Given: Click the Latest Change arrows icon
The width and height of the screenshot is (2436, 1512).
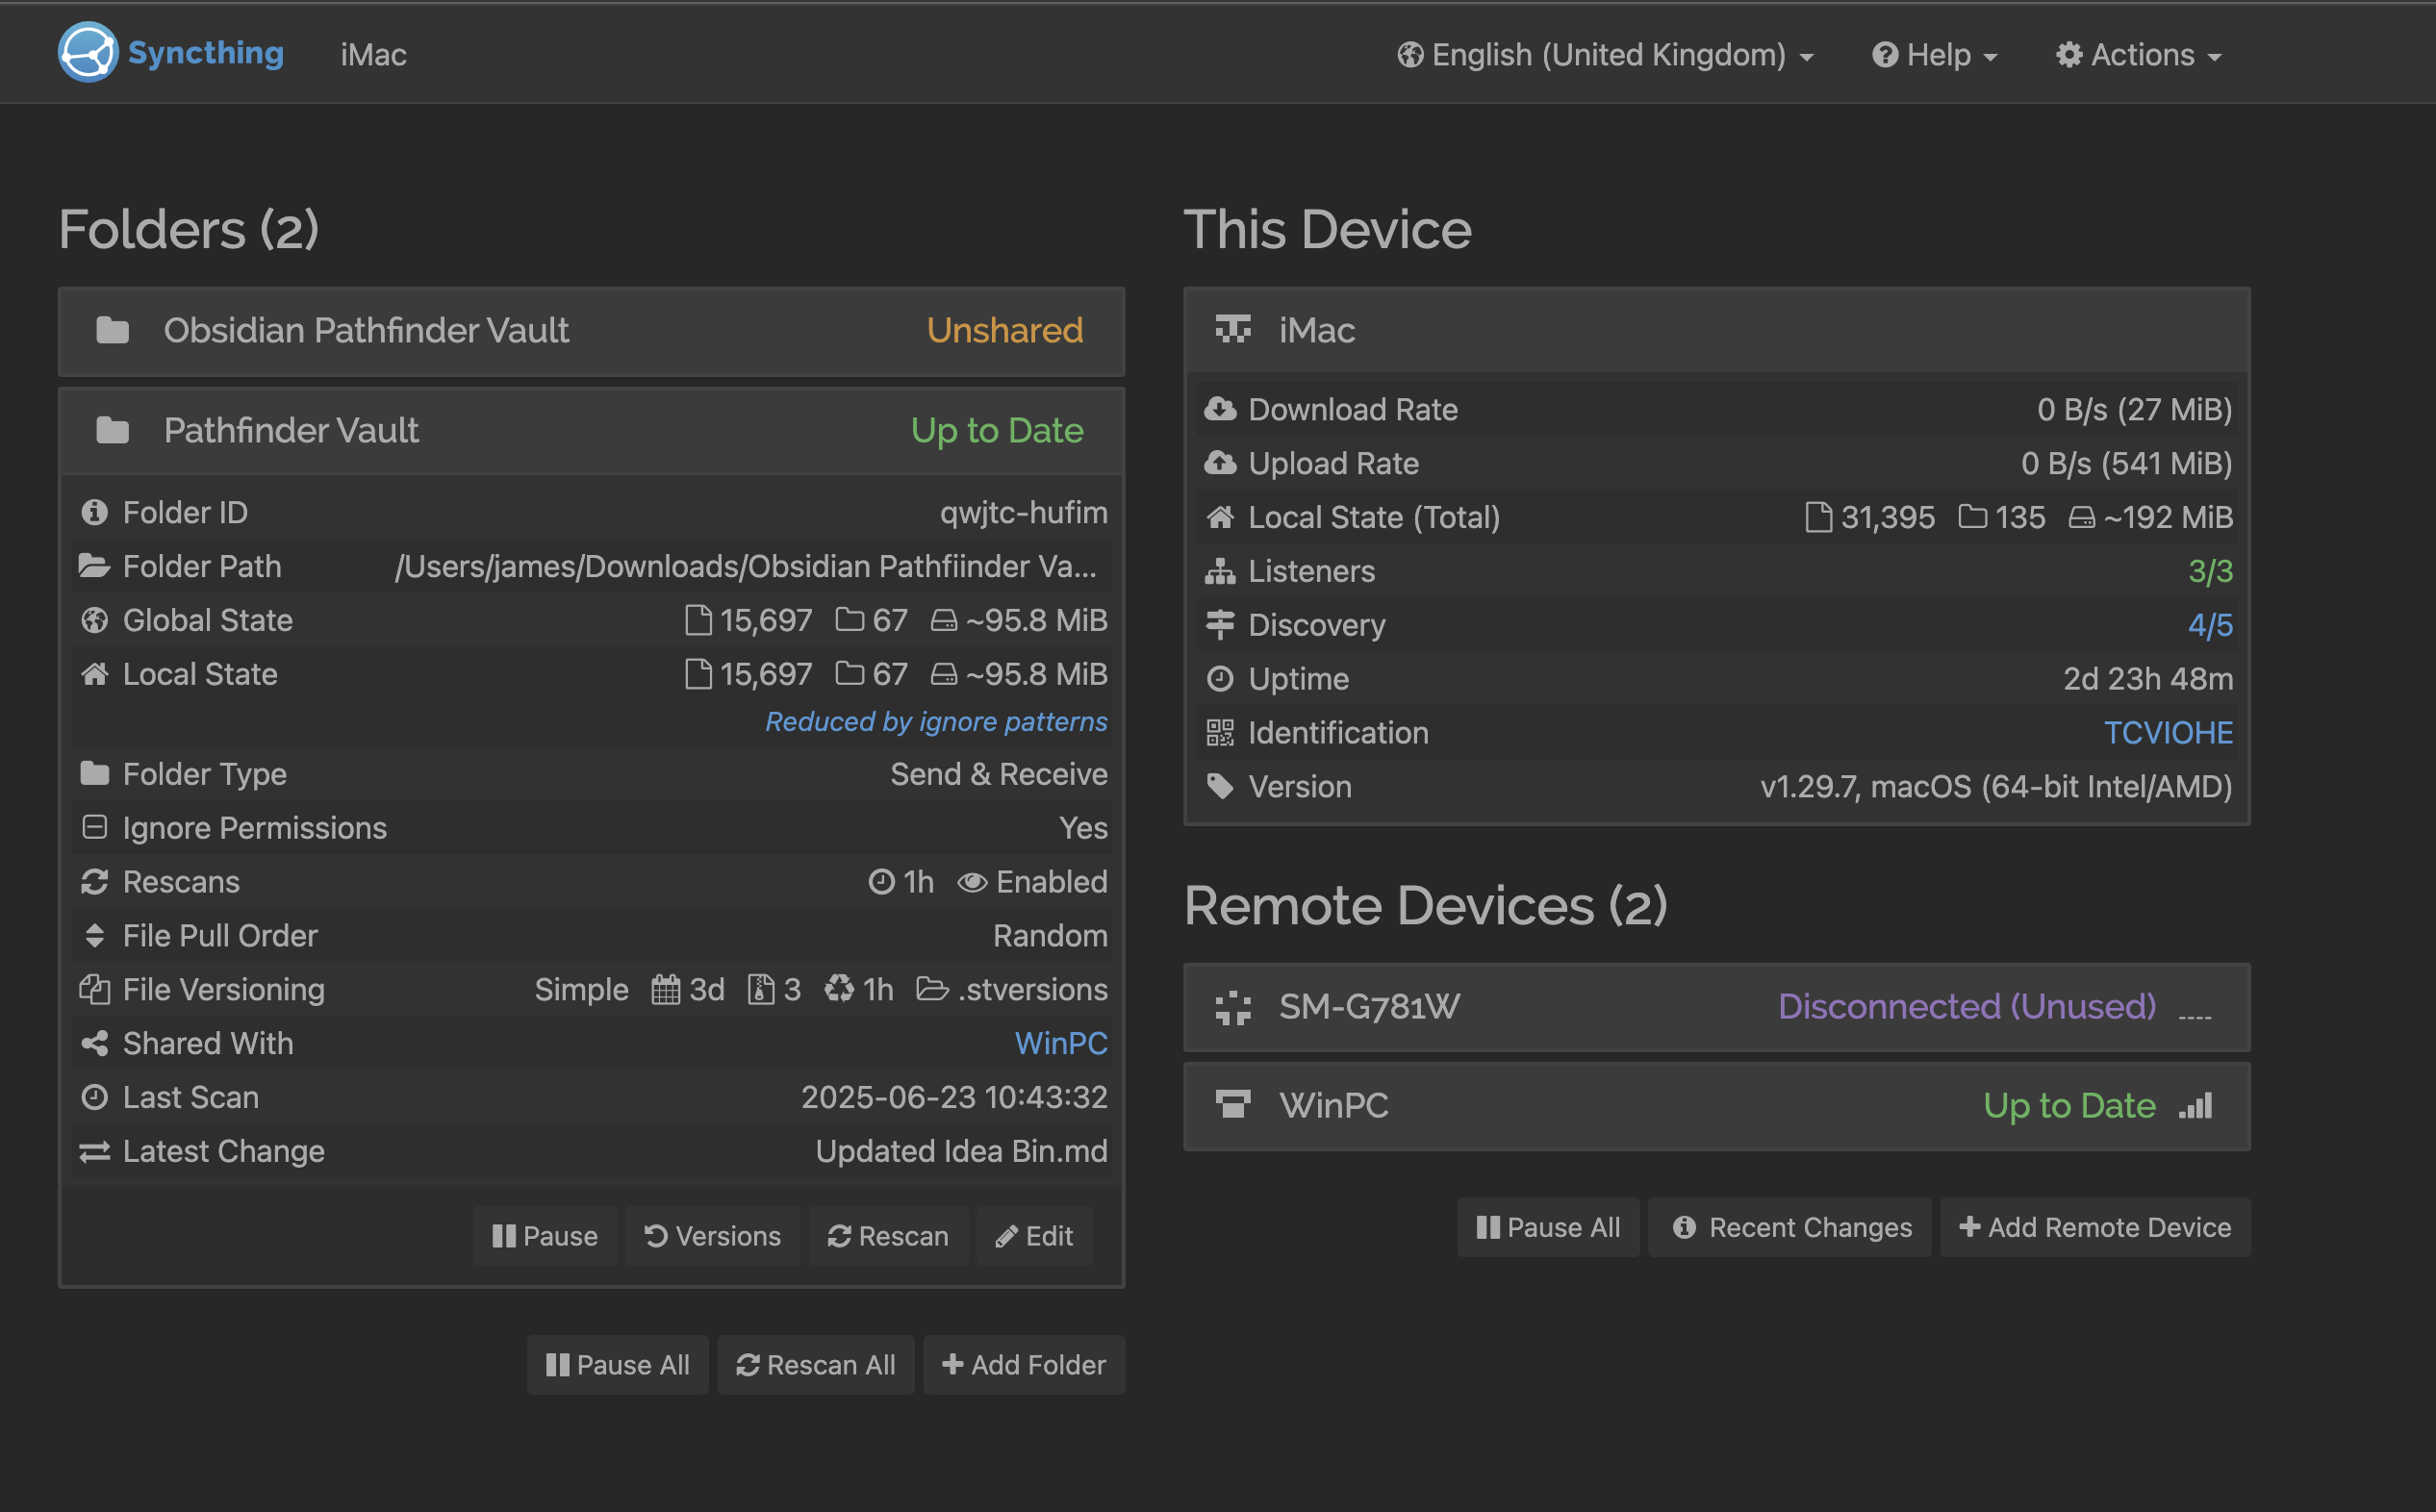Looking at the screenshot, I should pos(94,1152).
